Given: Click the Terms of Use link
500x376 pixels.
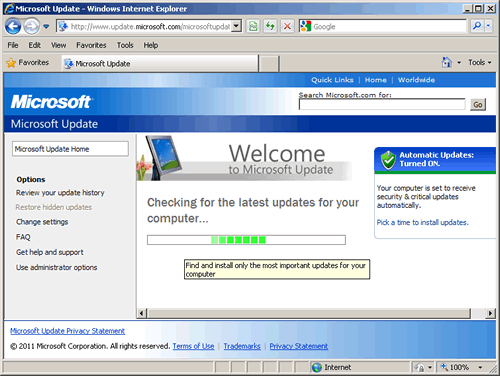Looking at the screenshot, I should [193, 346].
